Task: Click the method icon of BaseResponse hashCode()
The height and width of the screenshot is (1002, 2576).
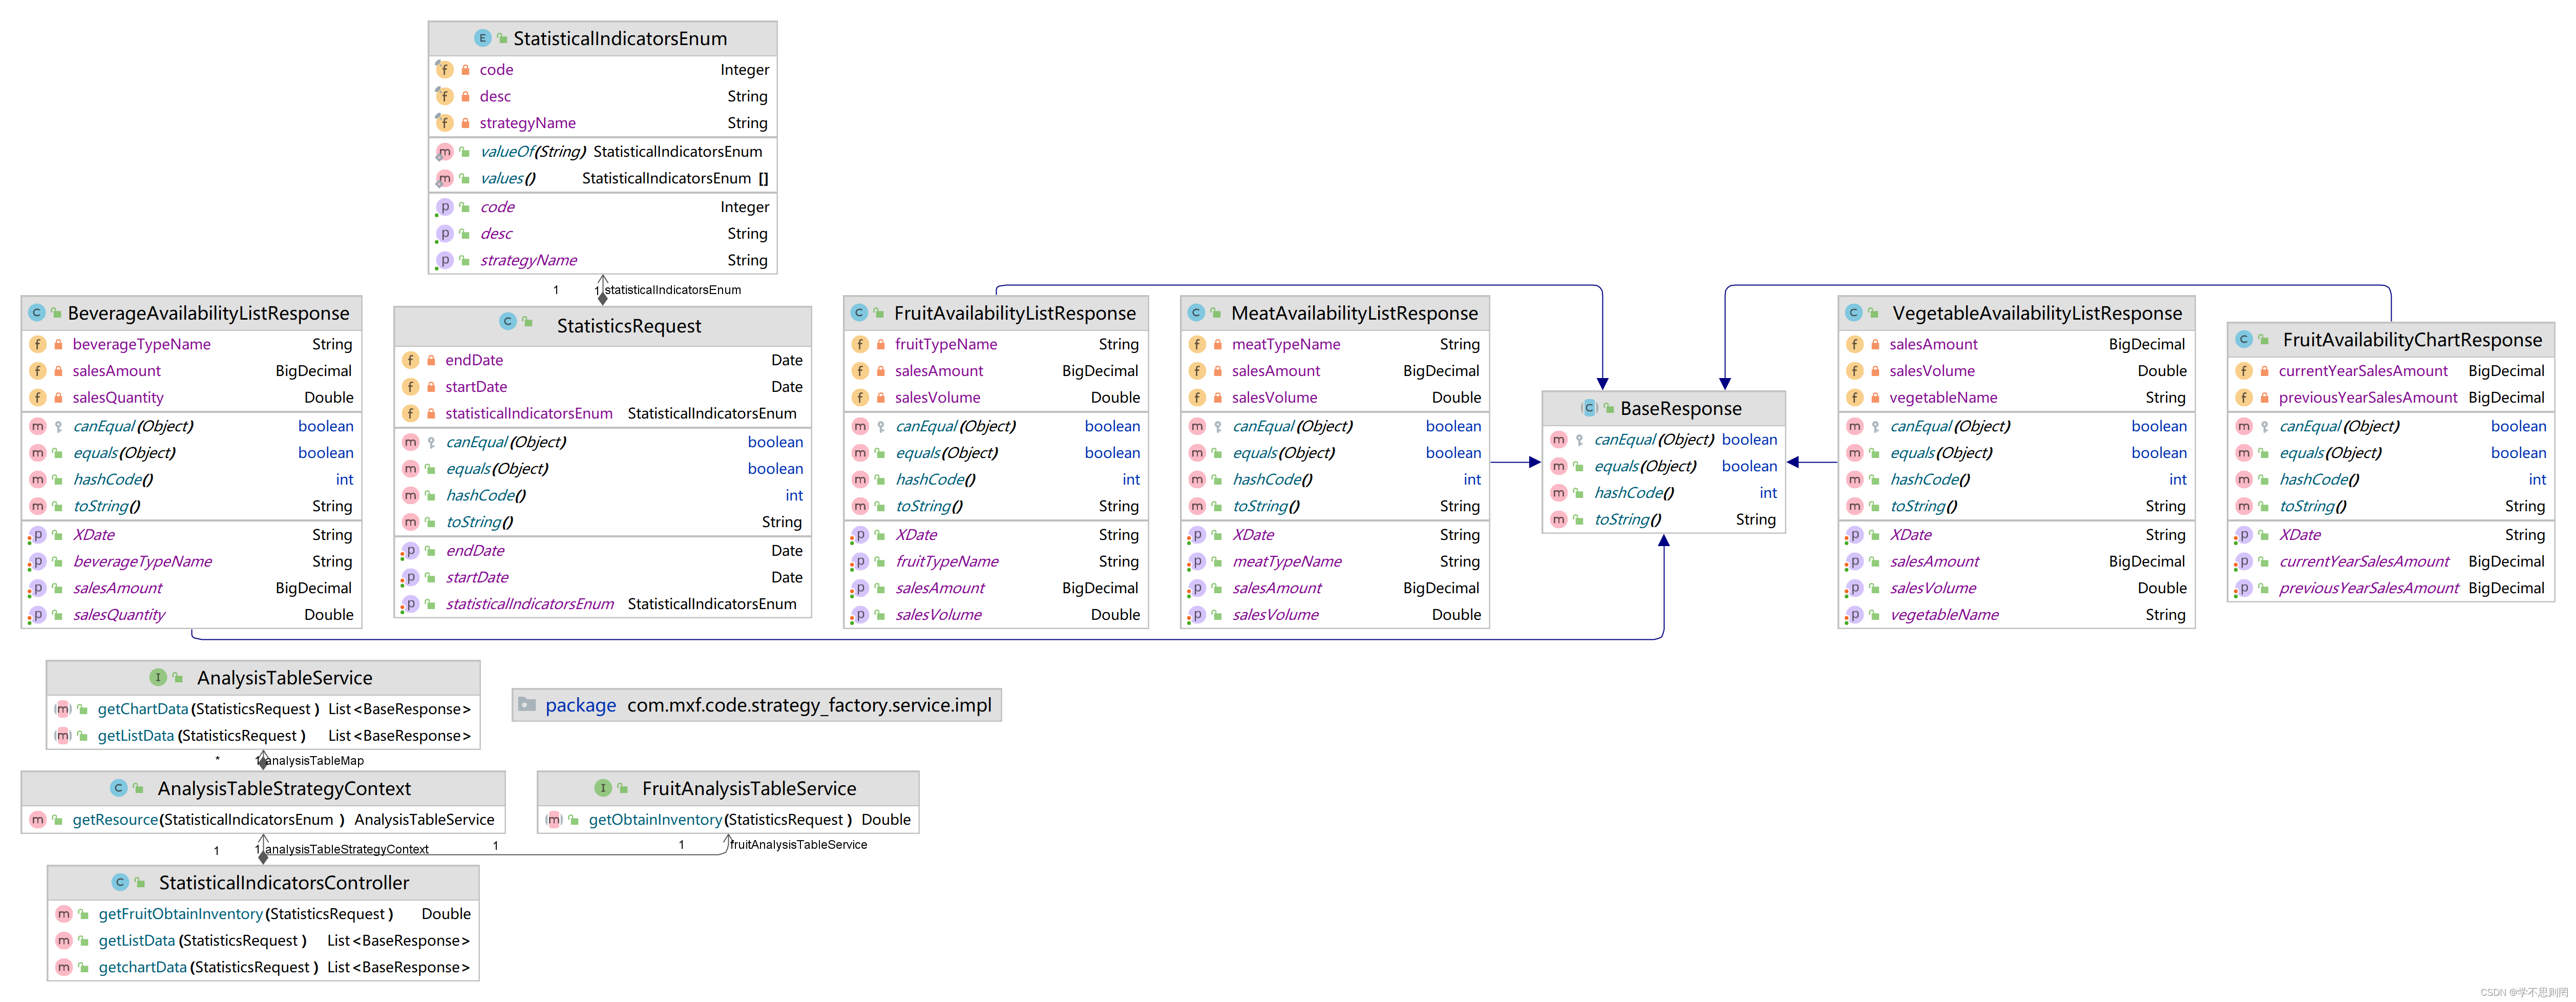Action: pos(1558,493)
